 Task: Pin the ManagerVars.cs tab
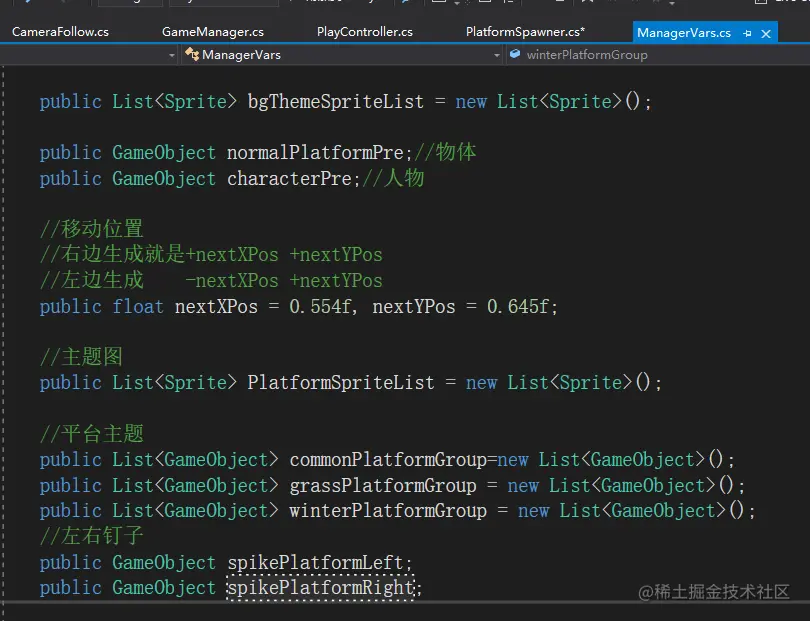click(747, 34)
